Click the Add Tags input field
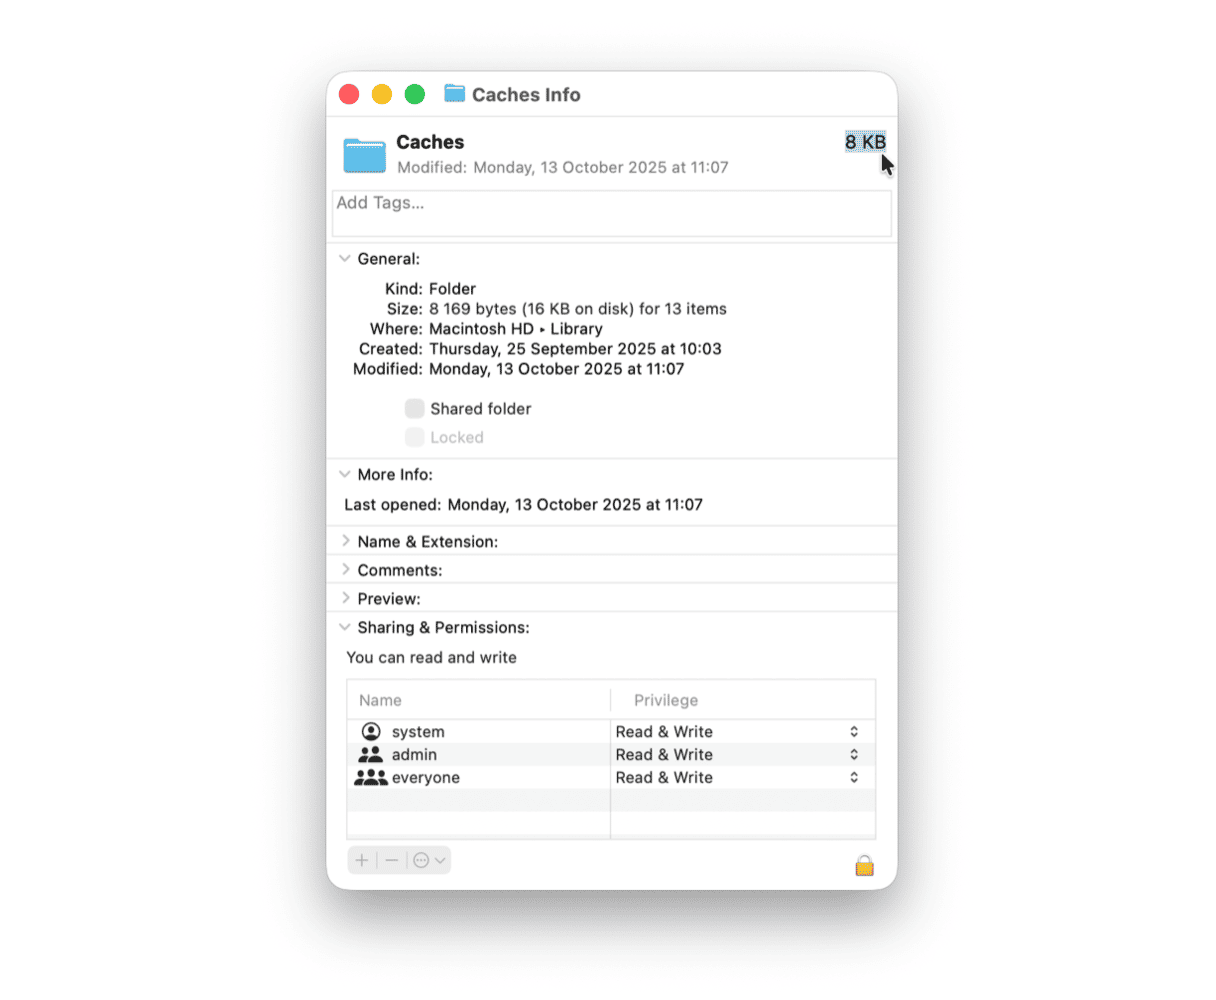The image size is (1216, 1000). [x=611, y=213]
